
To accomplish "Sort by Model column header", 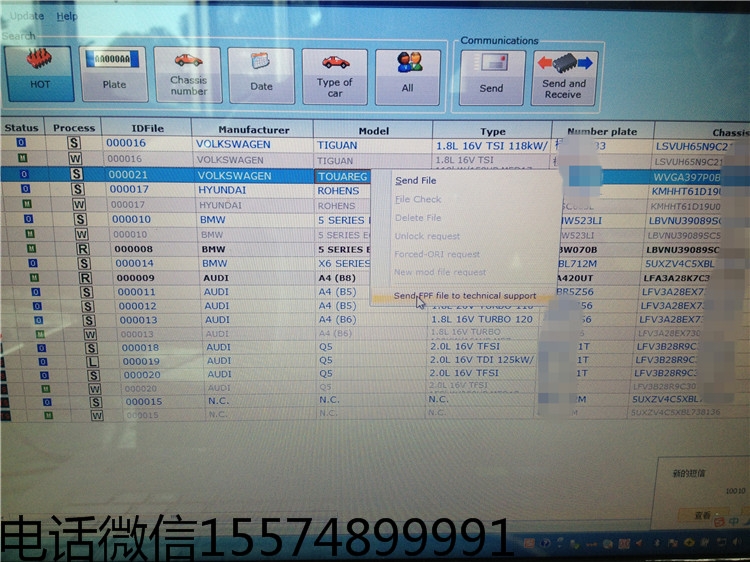I will (374, 131).
